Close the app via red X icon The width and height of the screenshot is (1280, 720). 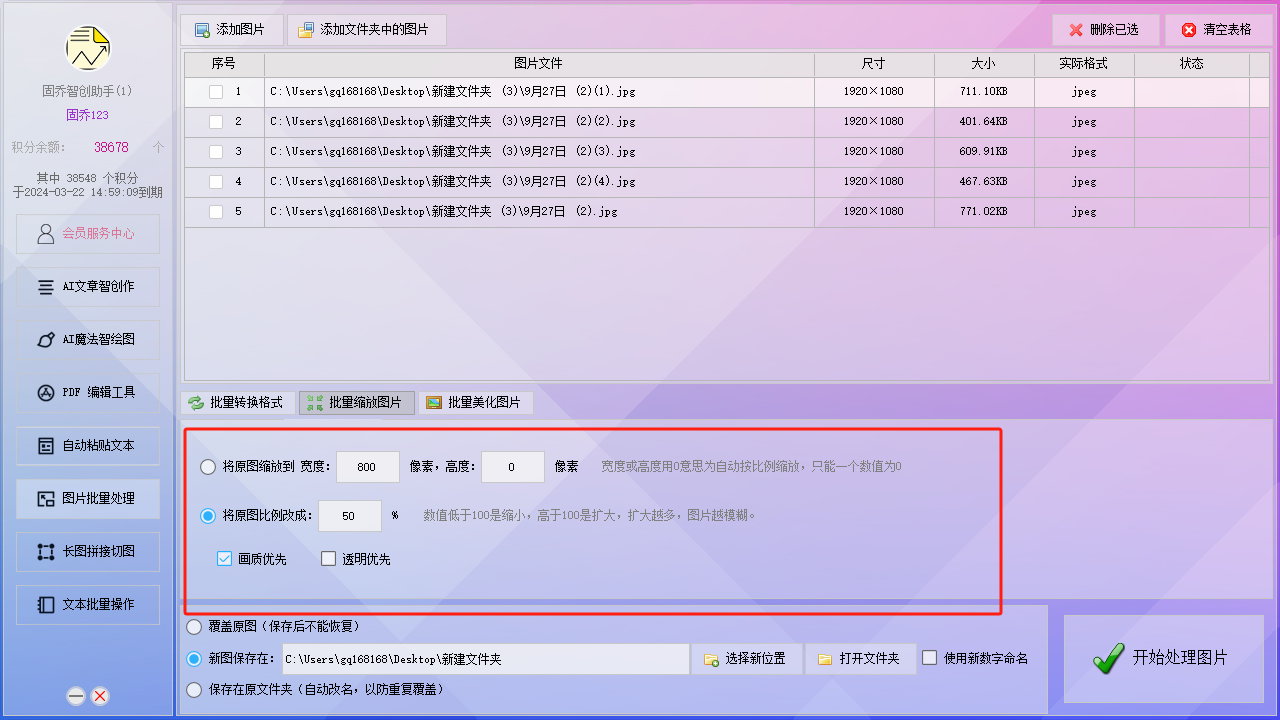click(100, 696)
